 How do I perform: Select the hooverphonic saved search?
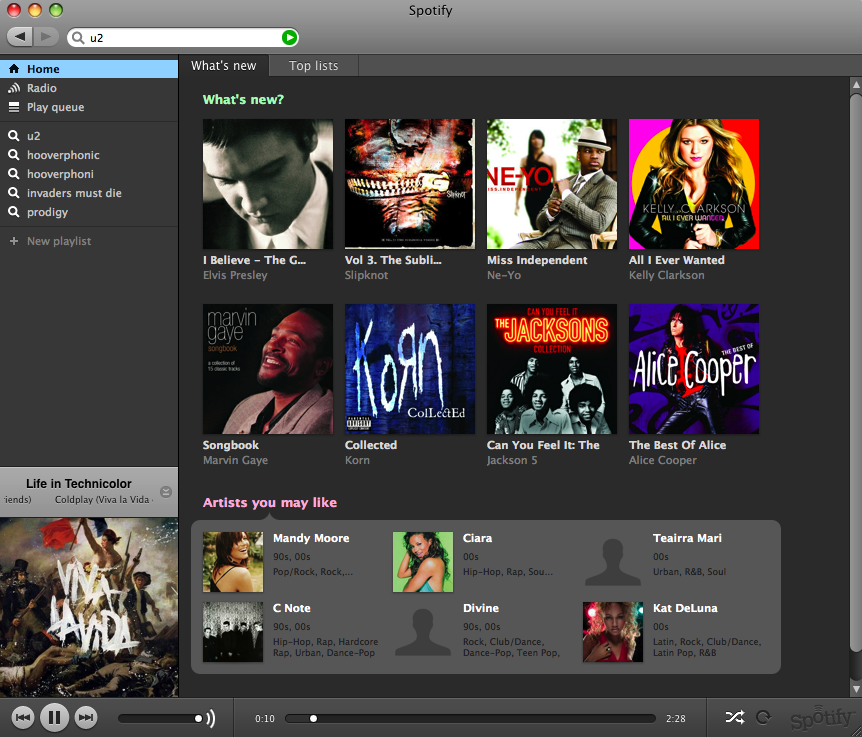point(89,155)
